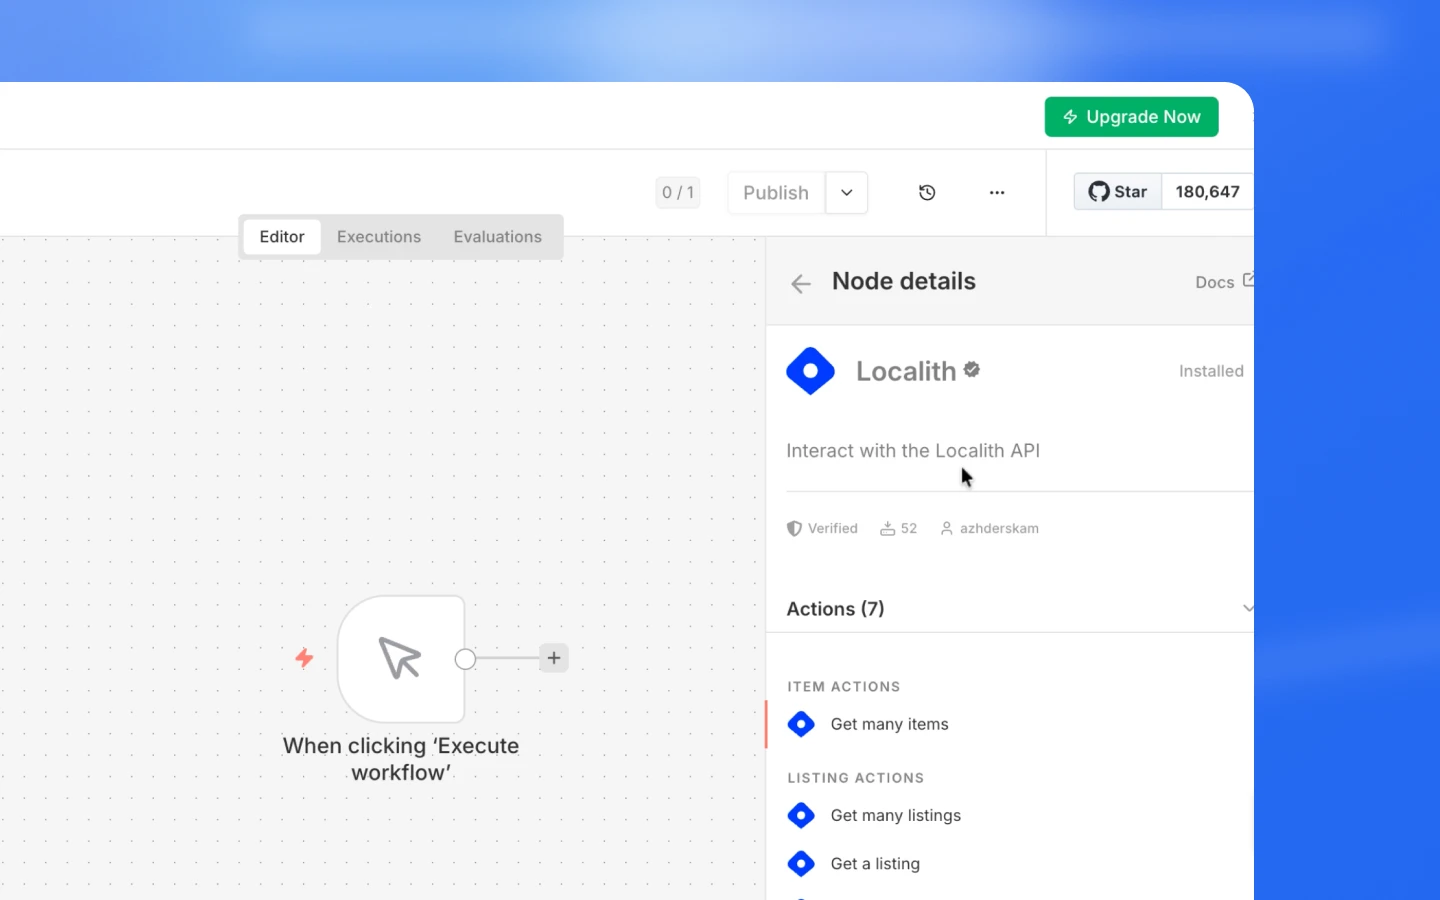Open the ellipsis options menu
Screen dimensions: 1440x900
(x=997, y=192)
